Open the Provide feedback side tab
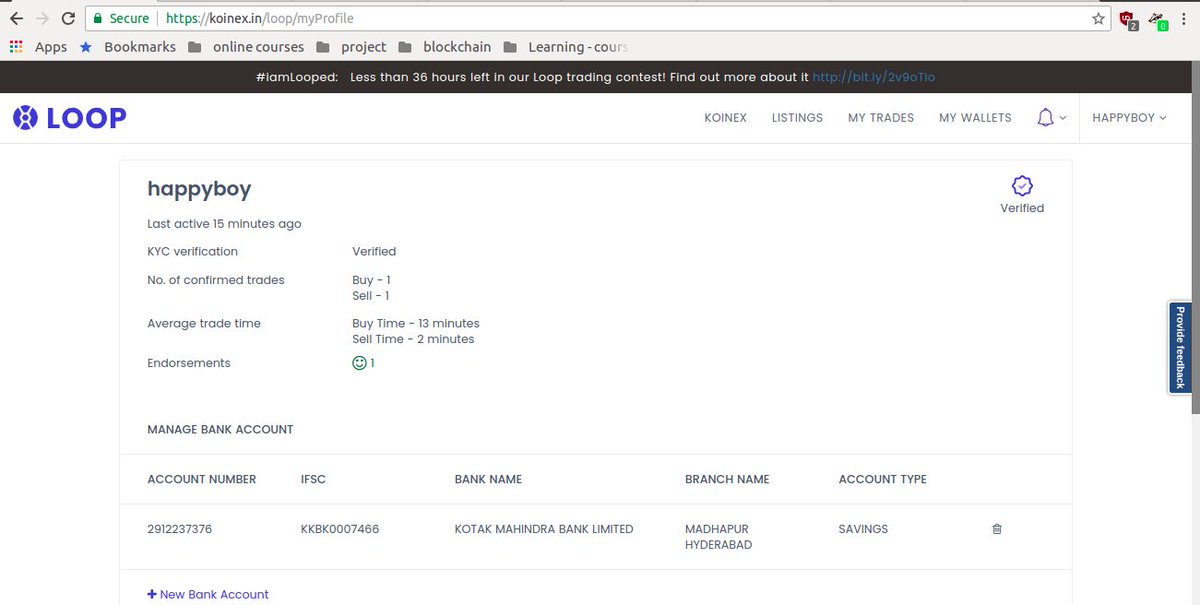The image size is (1200, 605). (1180, 347)
